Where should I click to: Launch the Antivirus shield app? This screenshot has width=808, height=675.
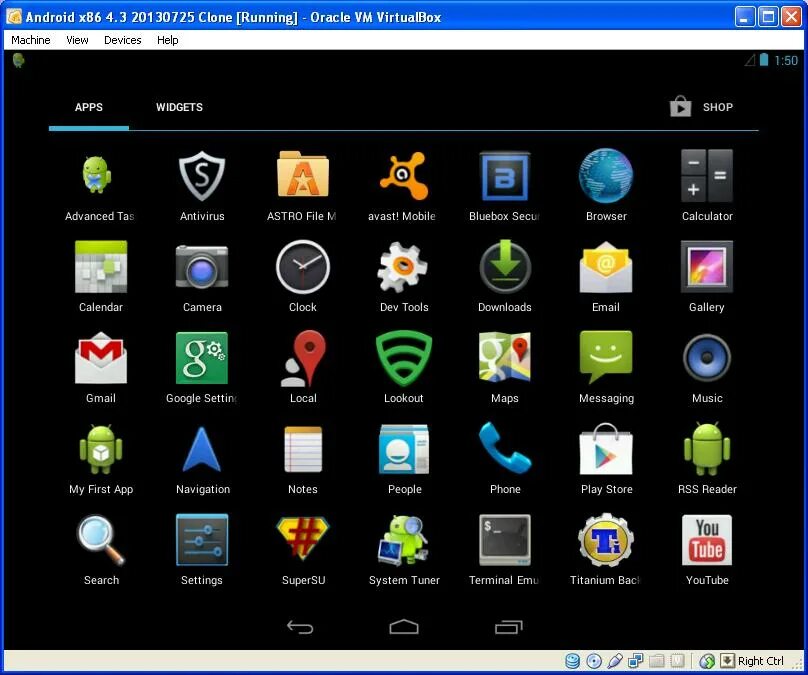(201, 176)
